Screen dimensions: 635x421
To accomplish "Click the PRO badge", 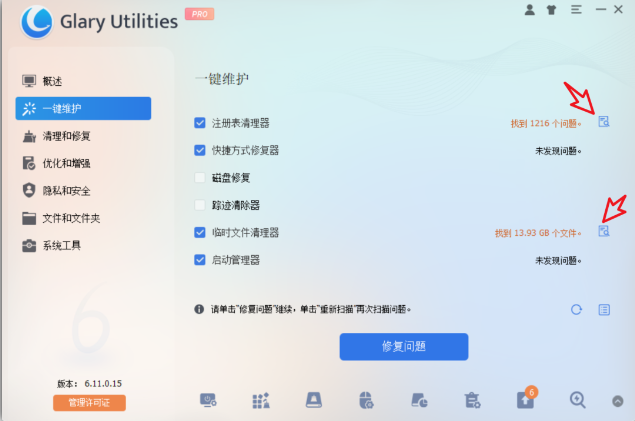I will (199, 14).
